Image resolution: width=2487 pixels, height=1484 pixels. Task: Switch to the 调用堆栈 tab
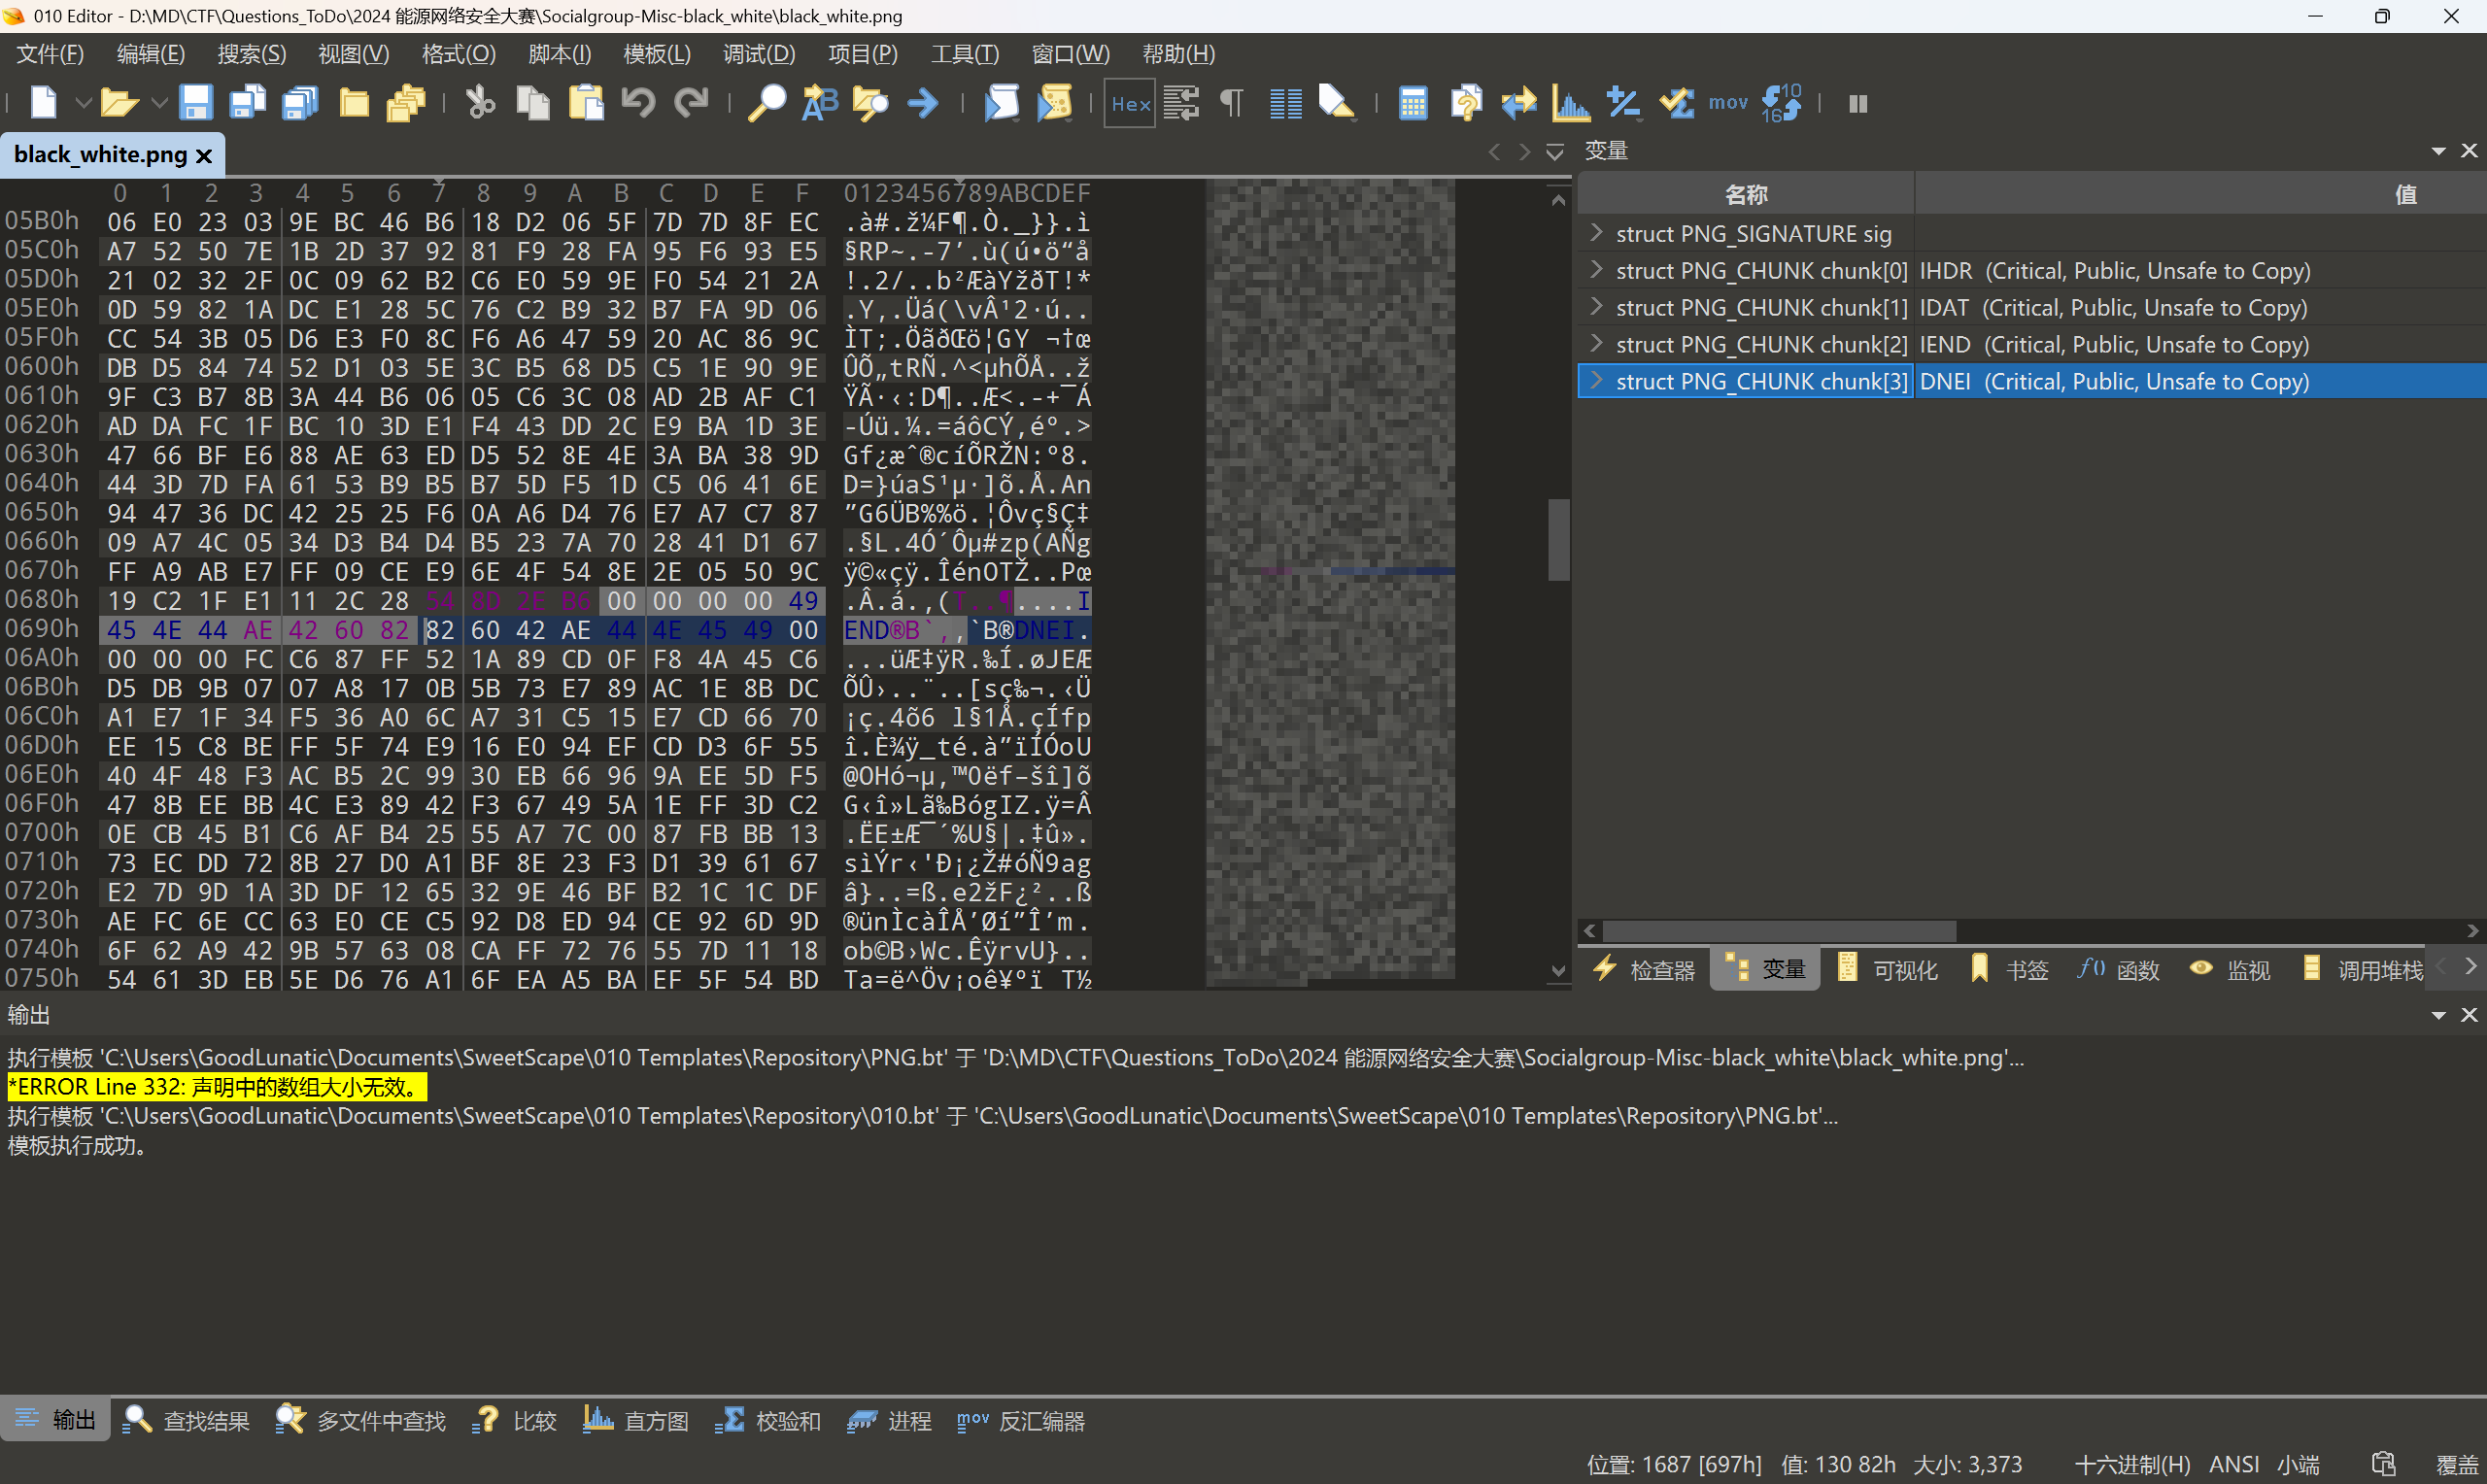coord(2362,970)
